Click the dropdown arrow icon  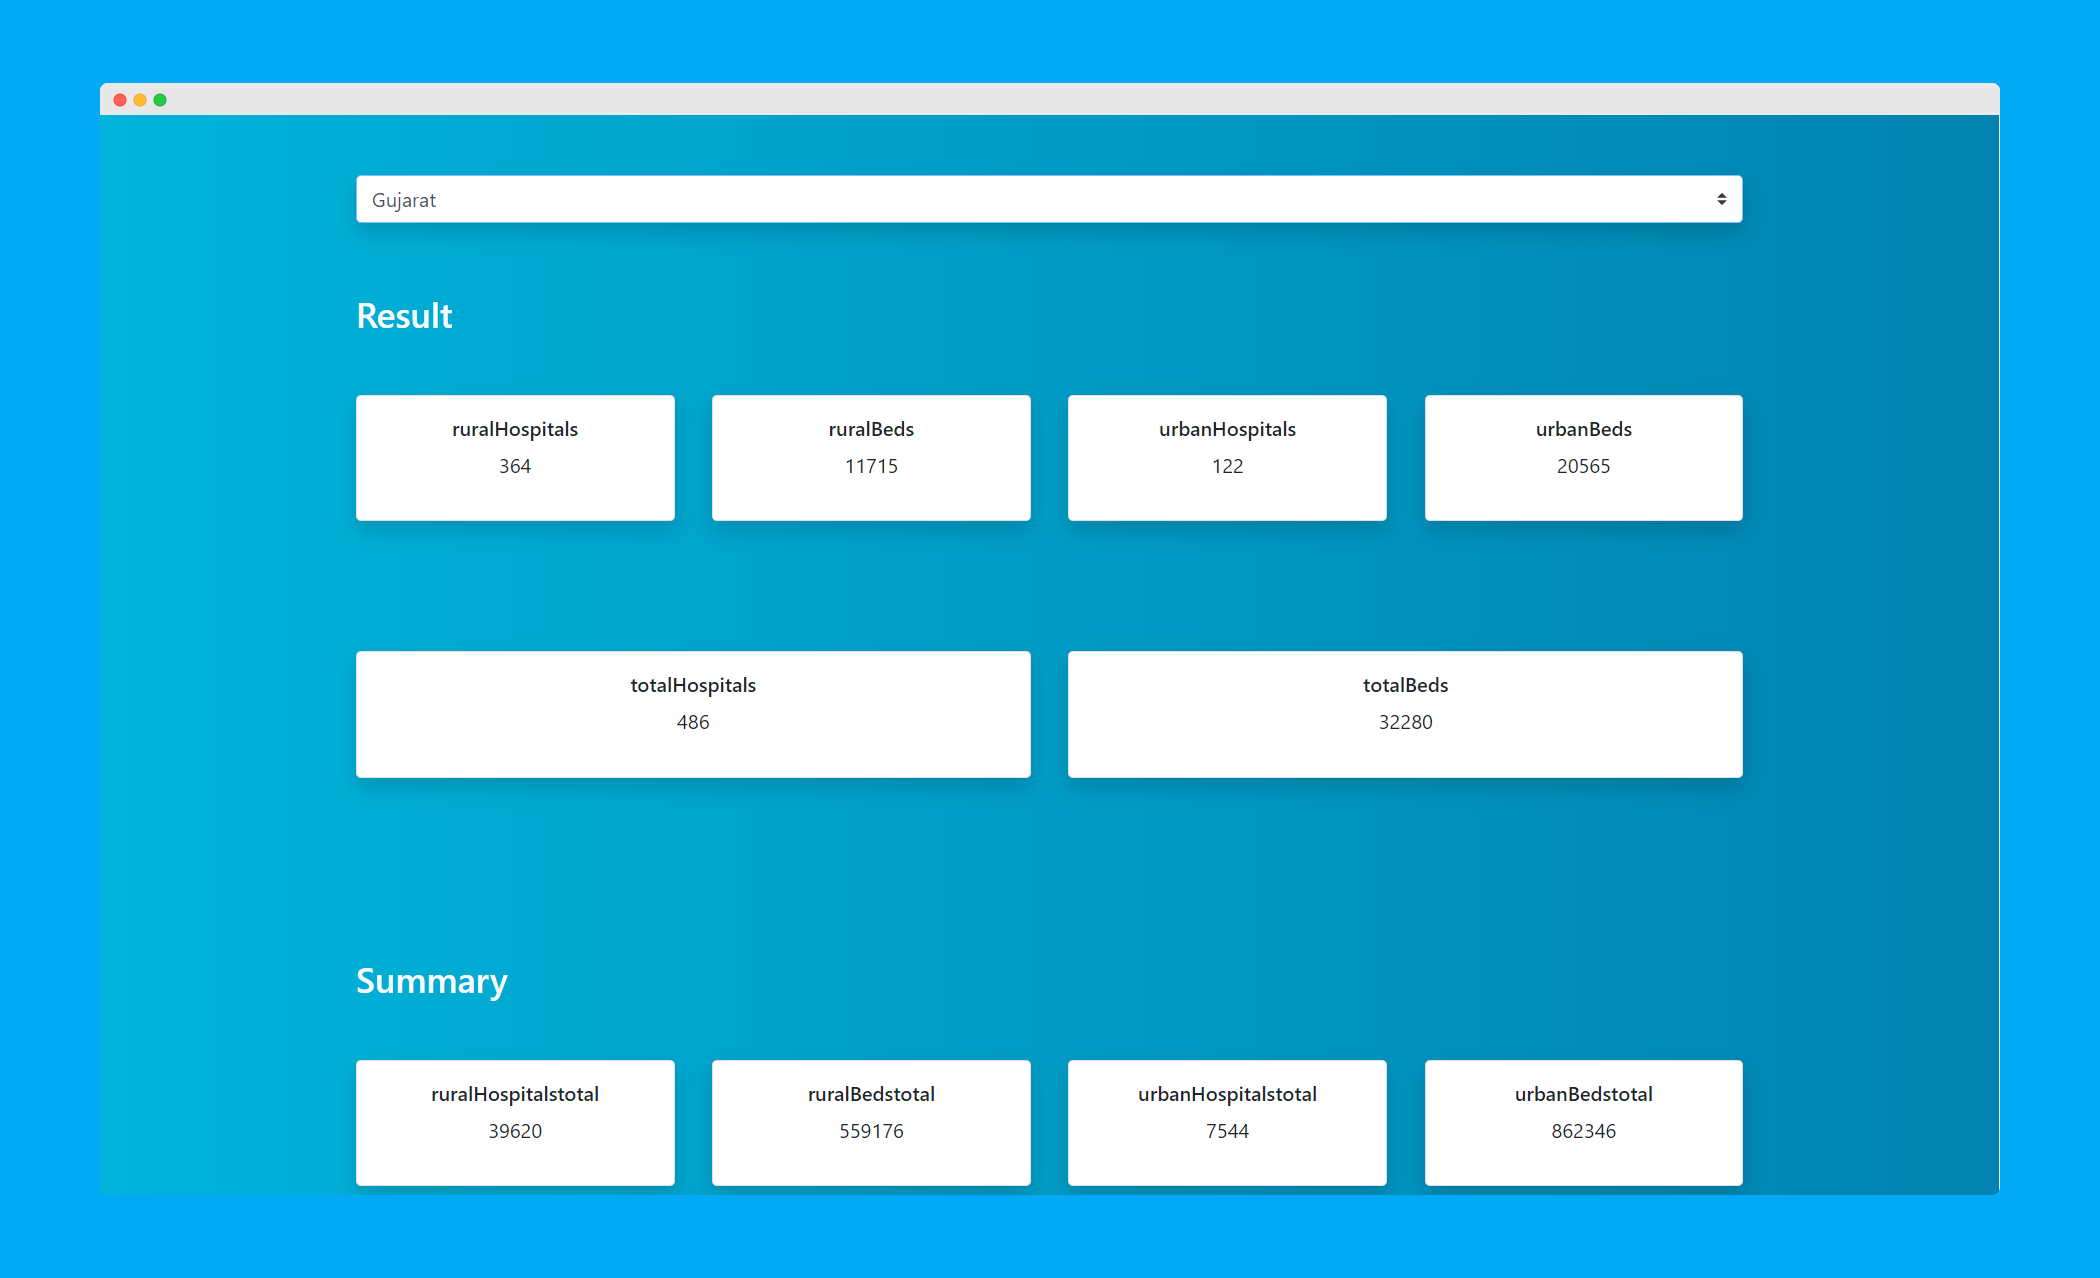[x=1721, y=200]
